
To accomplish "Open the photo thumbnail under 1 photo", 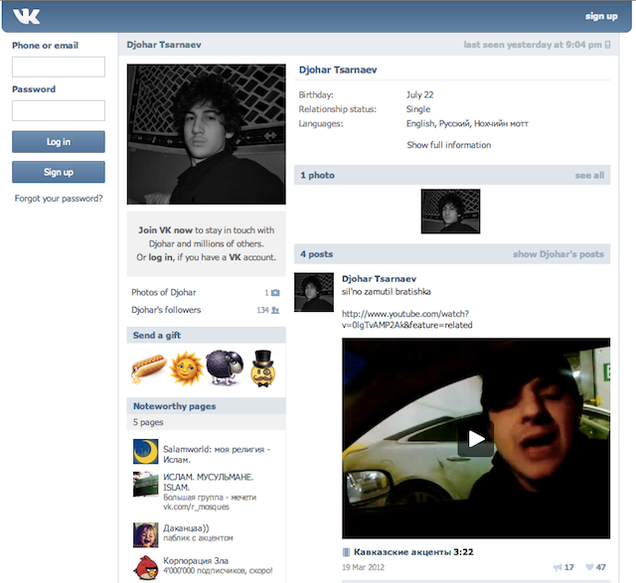I will (450, 211).
